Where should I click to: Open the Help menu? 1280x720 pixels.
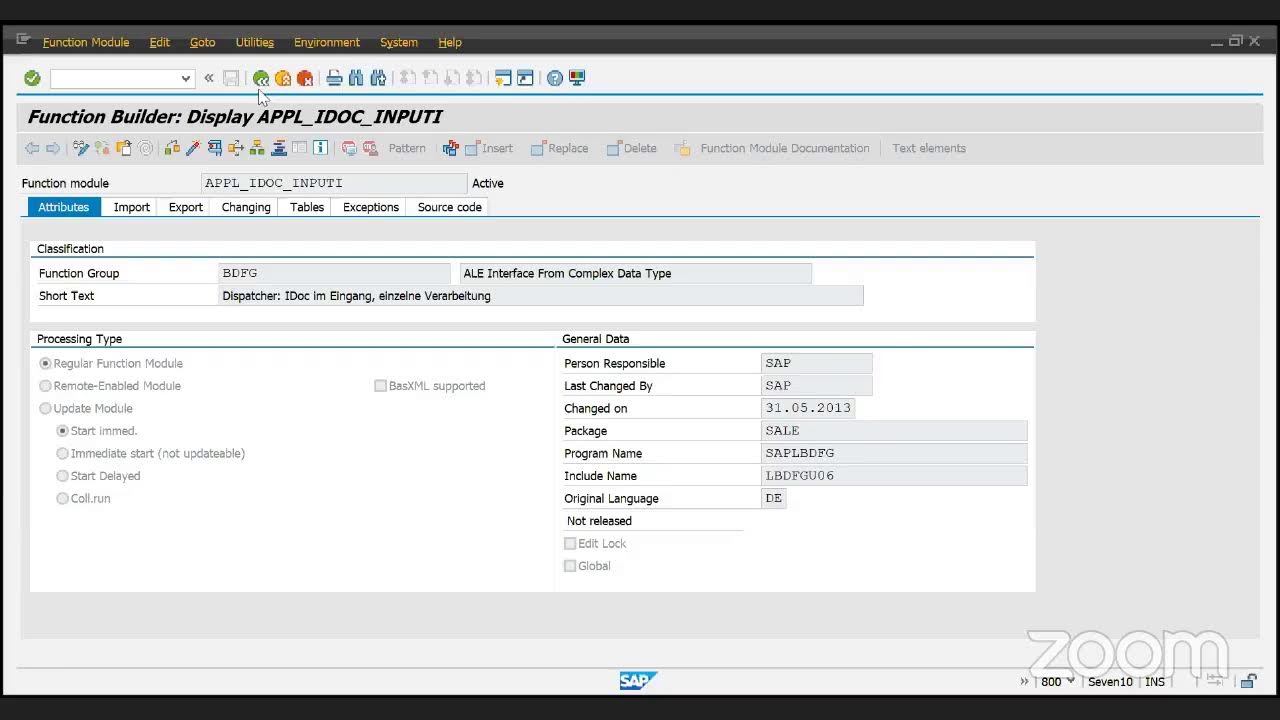(x=450, y=42)
